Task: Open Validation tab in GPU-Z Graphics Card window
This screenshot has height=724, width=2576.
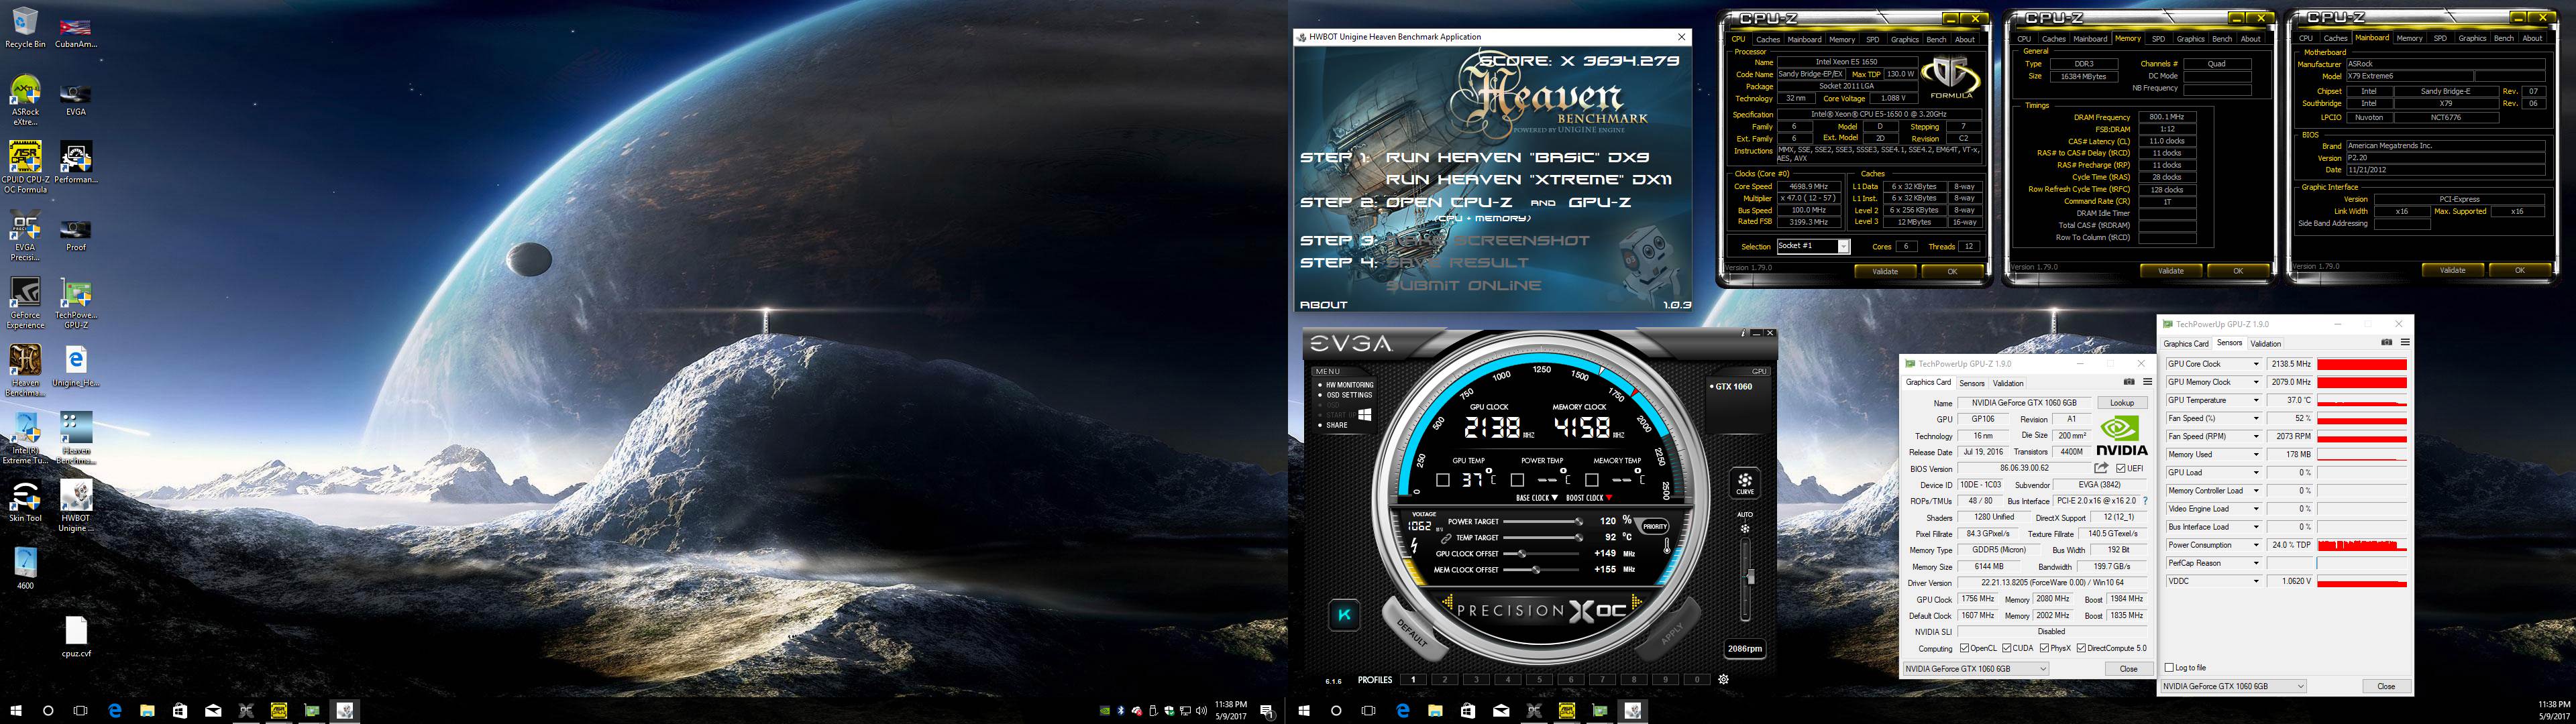Action: [x=2008, y=383]
